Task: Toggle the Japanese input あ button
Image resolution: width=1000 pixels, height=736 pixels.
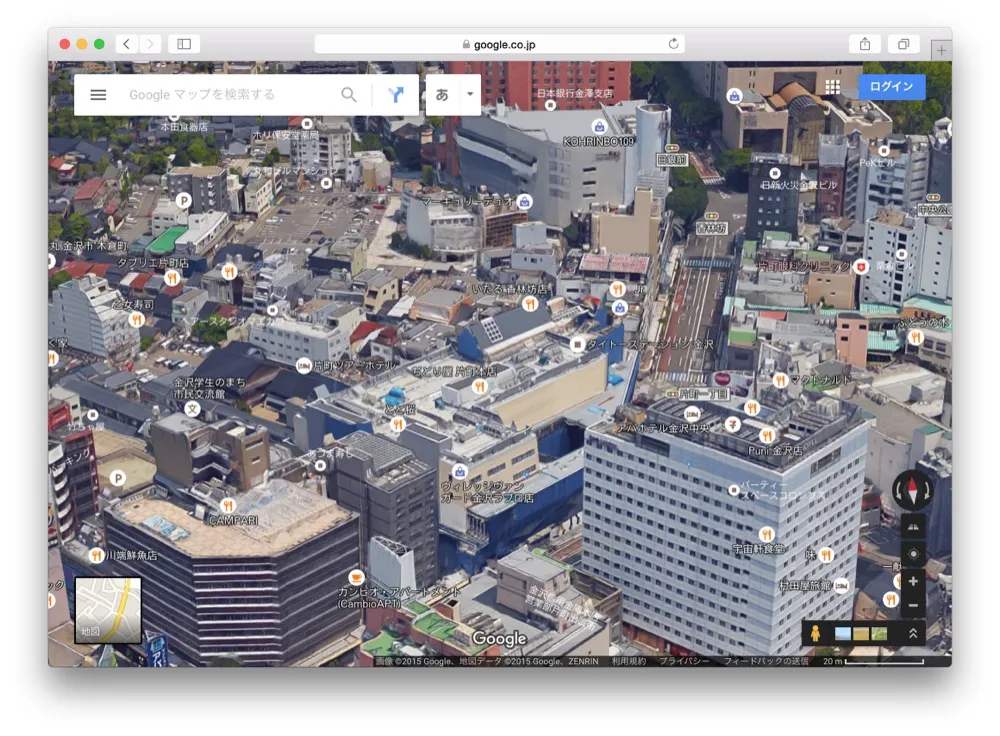Action: (x=440, y=94)
